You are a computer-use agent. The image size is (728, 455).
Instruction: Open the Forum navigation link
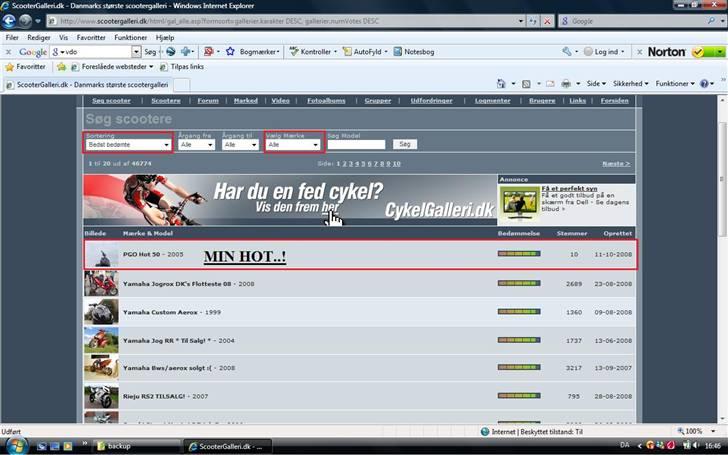coord(208,101)
